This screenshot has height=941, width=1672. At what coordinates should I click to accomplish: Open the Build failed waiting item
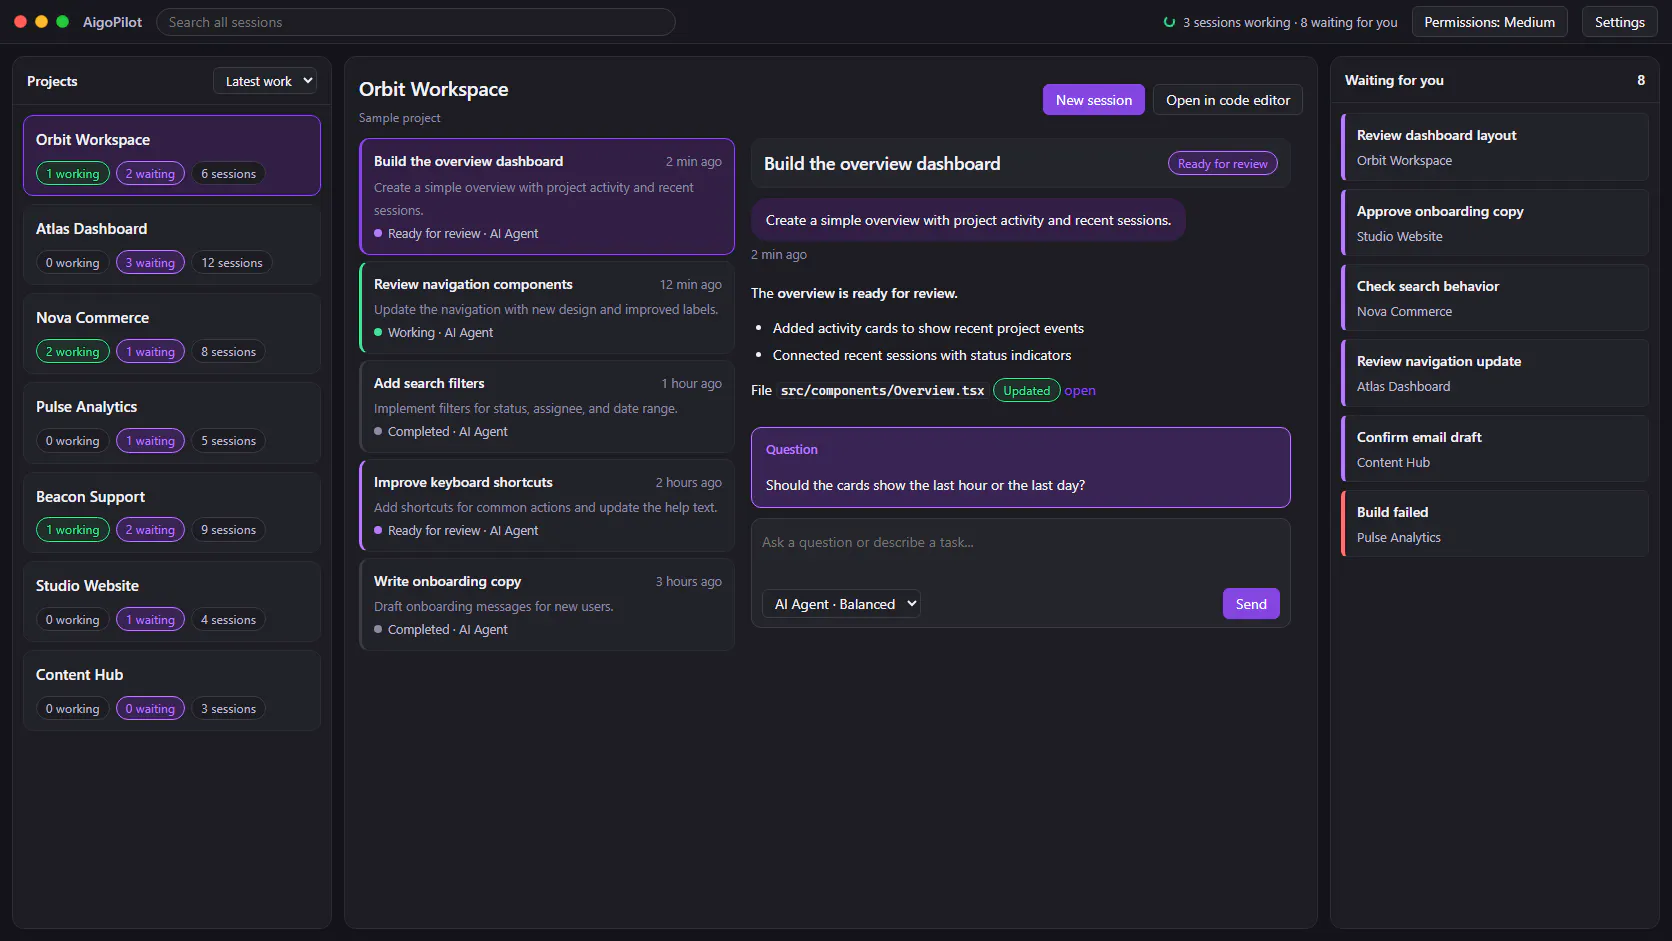[1494, 524]
